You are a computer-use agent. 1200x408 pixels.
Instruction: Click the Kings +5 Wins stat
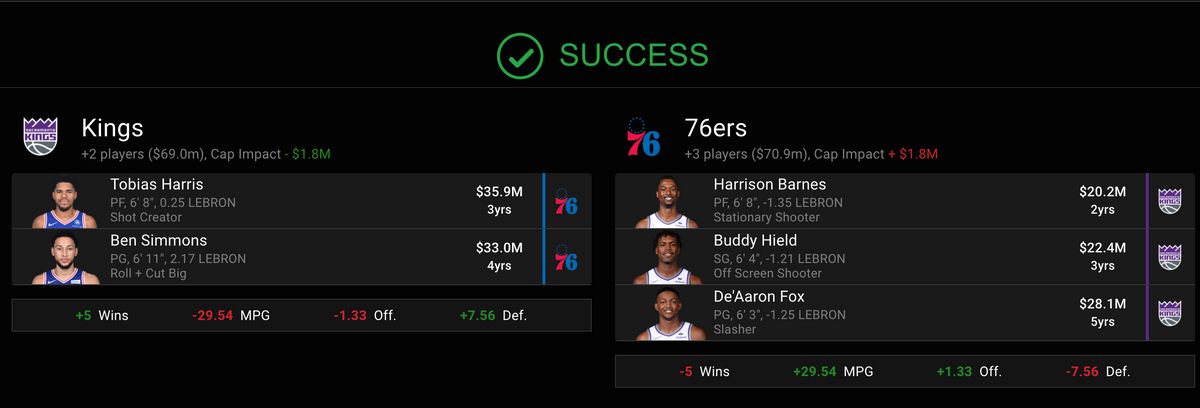[x=102, y=315]
